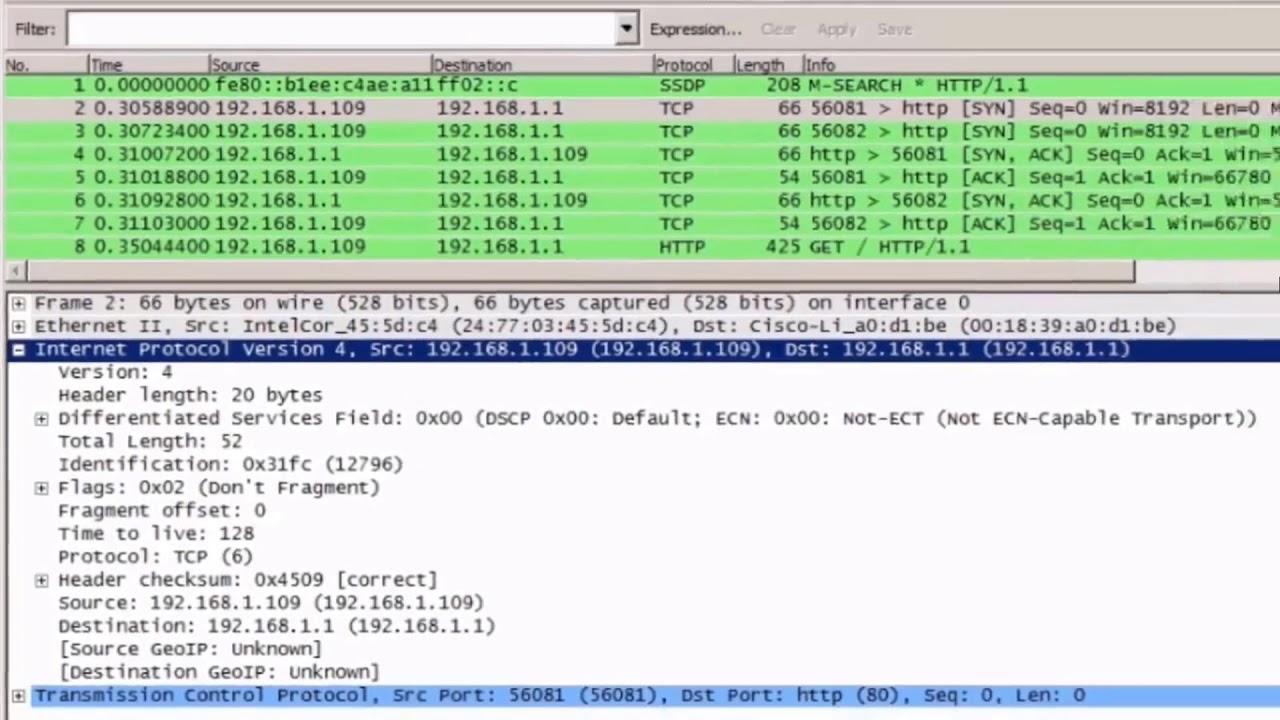Click the Save filter button
This screenshot has height=720, width=1280.
(894, 29)
